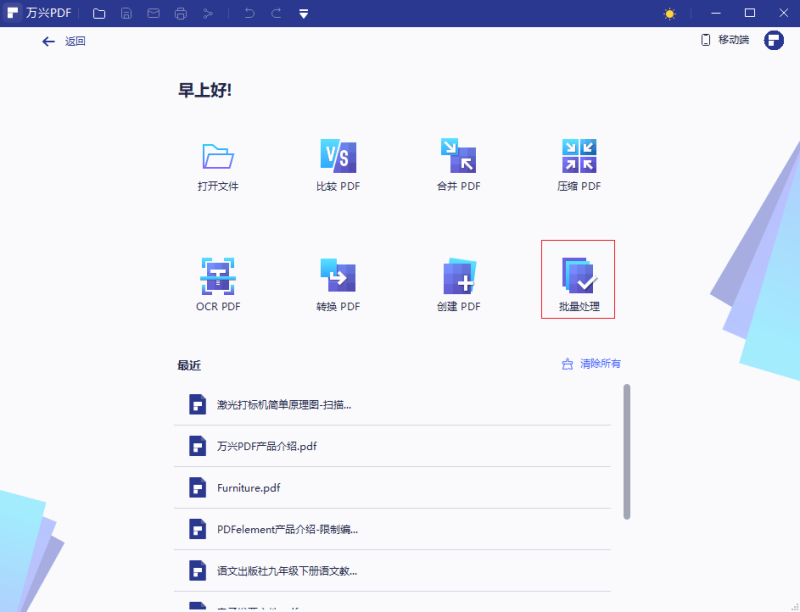This screenshot has width=800, height=612.
Task: Open the 创建 PDF creation tool
Action: pyautogui.click(x=458, y=279)
